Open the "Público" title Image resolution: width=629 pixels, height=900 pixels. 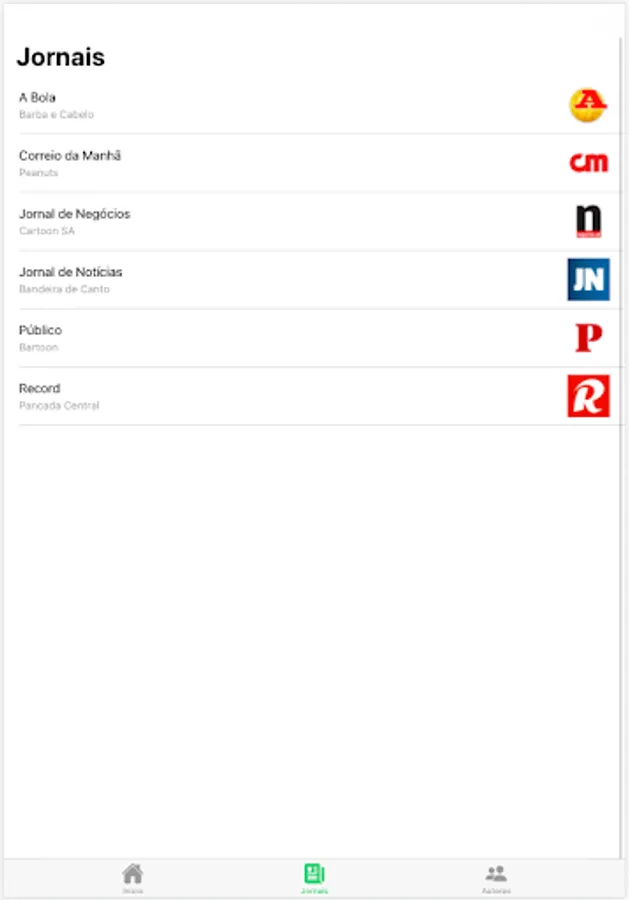(40, 330)
